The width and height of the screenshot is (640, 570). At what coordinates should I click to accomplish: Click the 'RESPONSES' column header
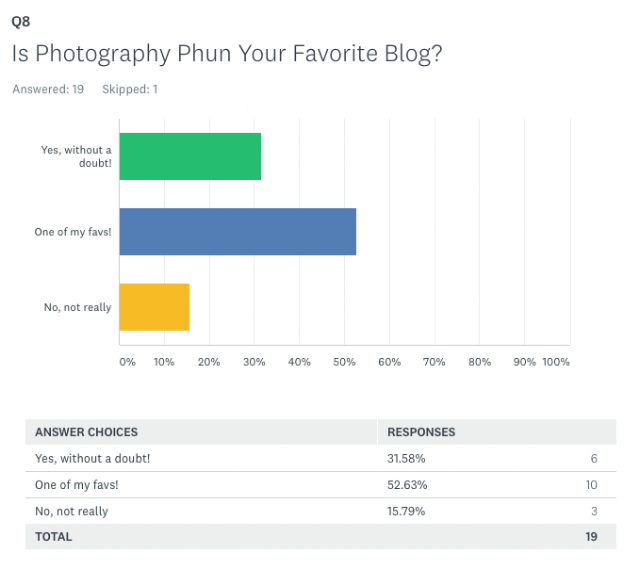tap(421, 432)
